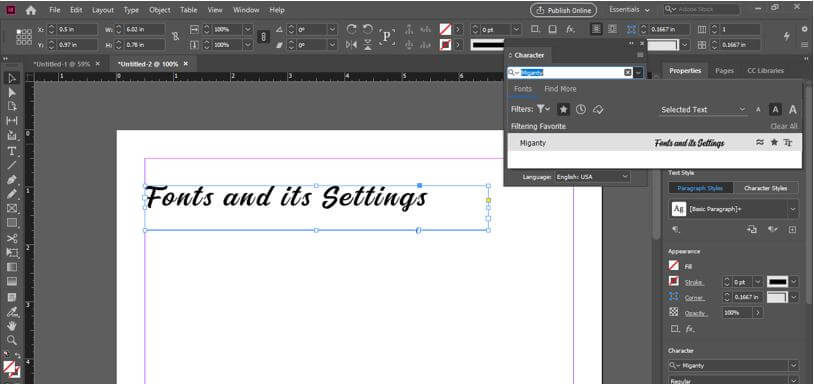Viewport: 814px width, 384px height.
Task: Click the Publish Online button
Action: [563, 10]
